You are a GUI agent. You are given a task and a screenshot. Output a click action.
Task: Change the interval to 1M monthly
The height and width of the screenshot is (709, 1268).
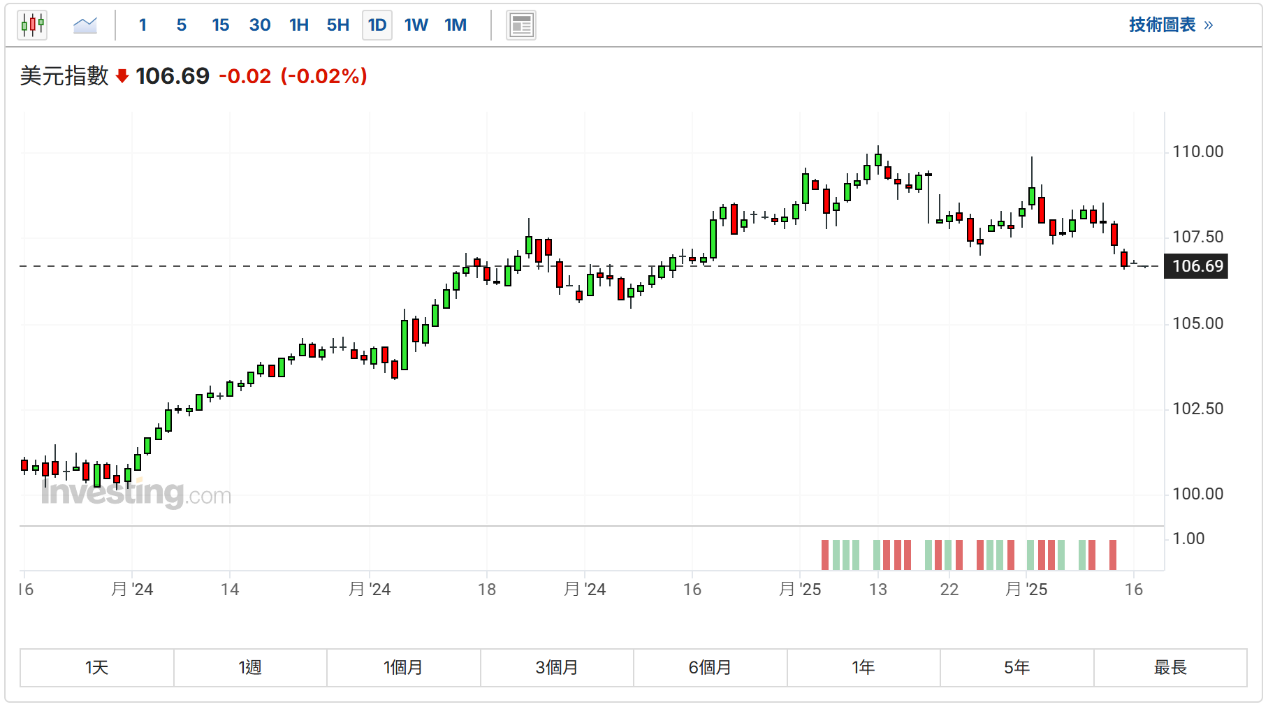(x=456, y=25)
